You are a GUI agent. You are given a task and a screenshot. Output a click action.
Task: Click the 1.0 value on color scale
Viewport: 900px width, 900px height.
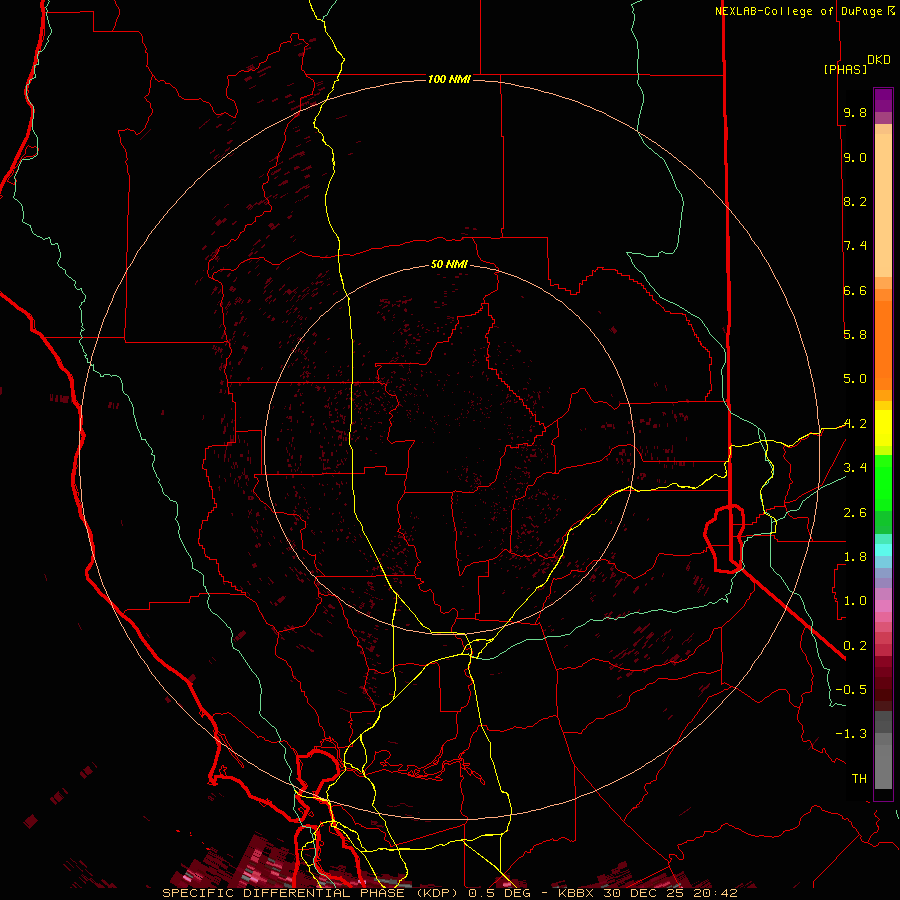click(855, 601)
